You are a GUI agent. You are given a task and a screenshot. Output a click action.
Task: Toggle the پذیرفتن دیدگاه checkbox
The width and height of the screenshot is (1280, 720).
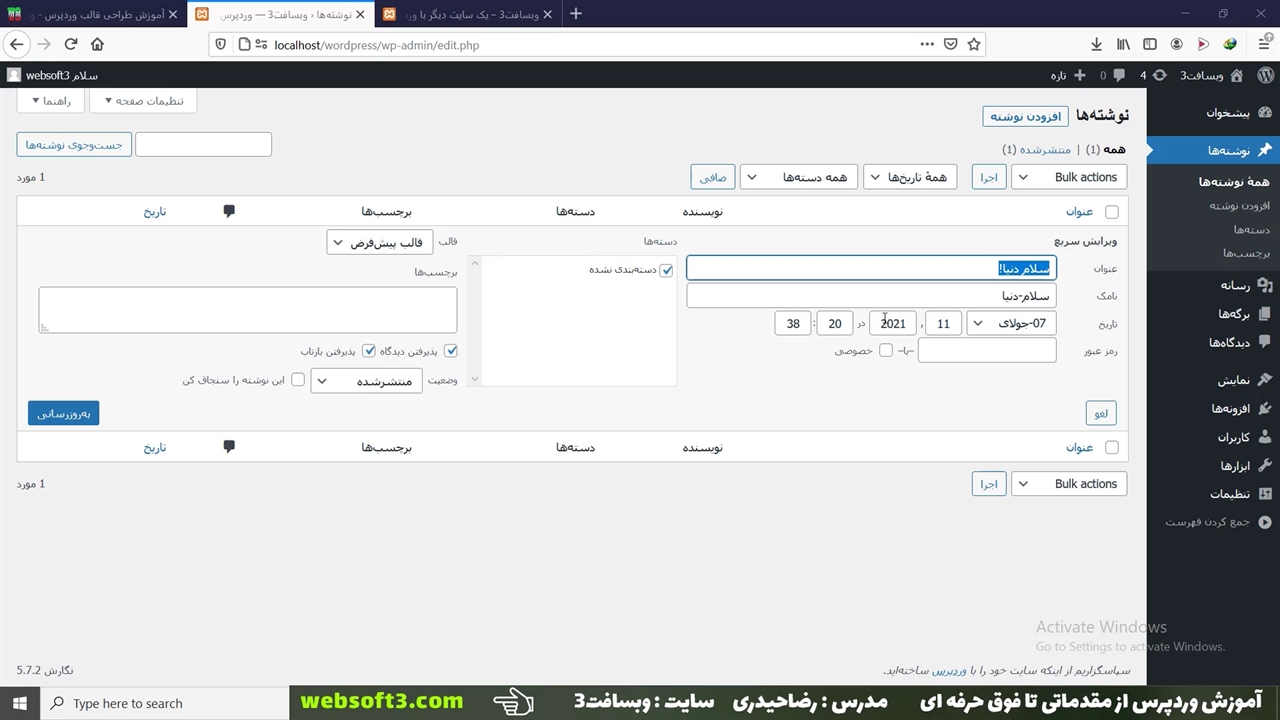(x=451, y=351)
